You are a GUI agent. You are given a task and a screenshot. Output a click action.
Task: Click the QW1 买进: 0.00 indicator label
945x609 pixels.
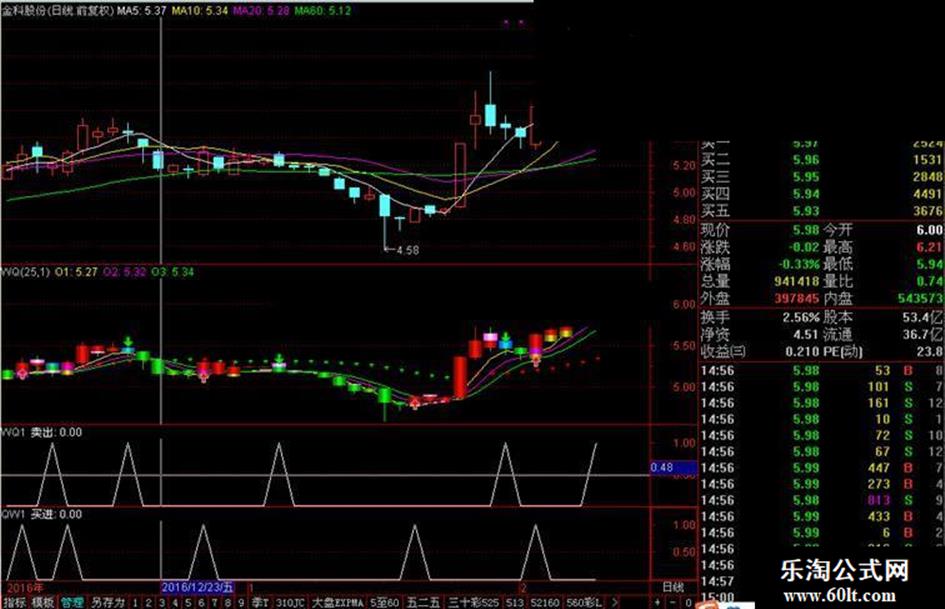point(42,514)
